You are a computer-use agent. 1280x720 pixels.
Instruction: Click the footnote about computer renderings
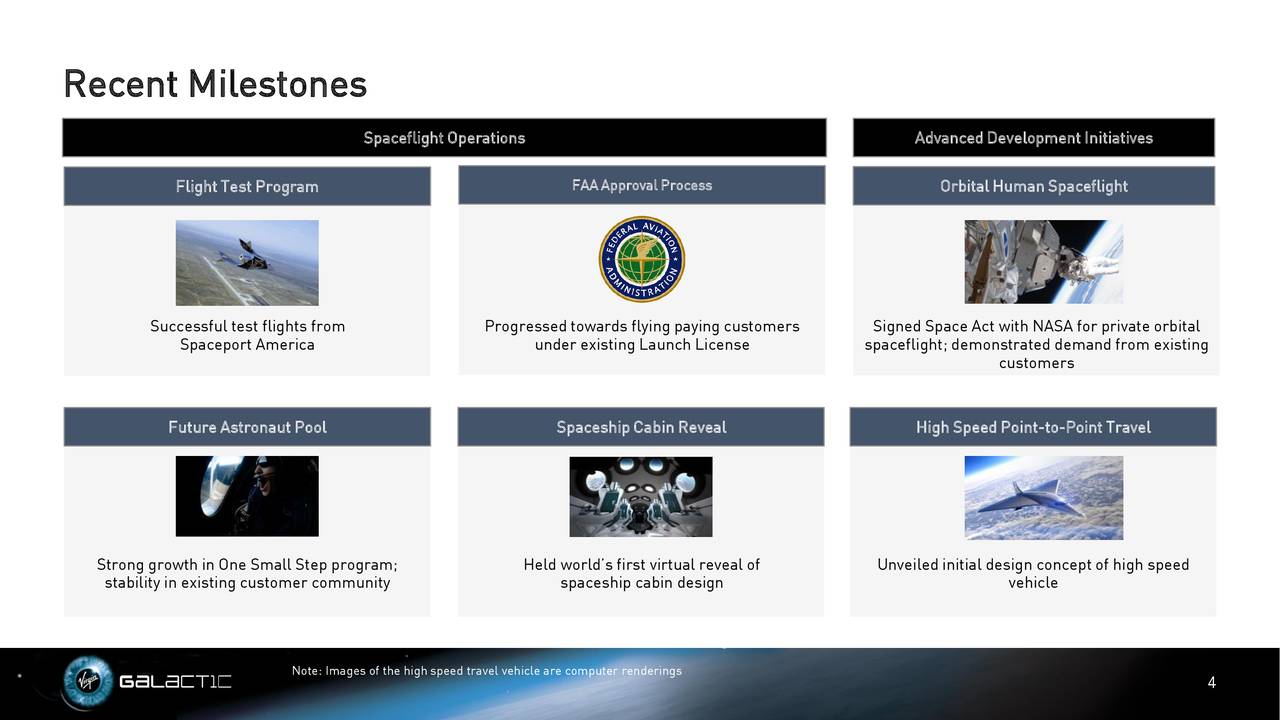[x=487, y=670]
